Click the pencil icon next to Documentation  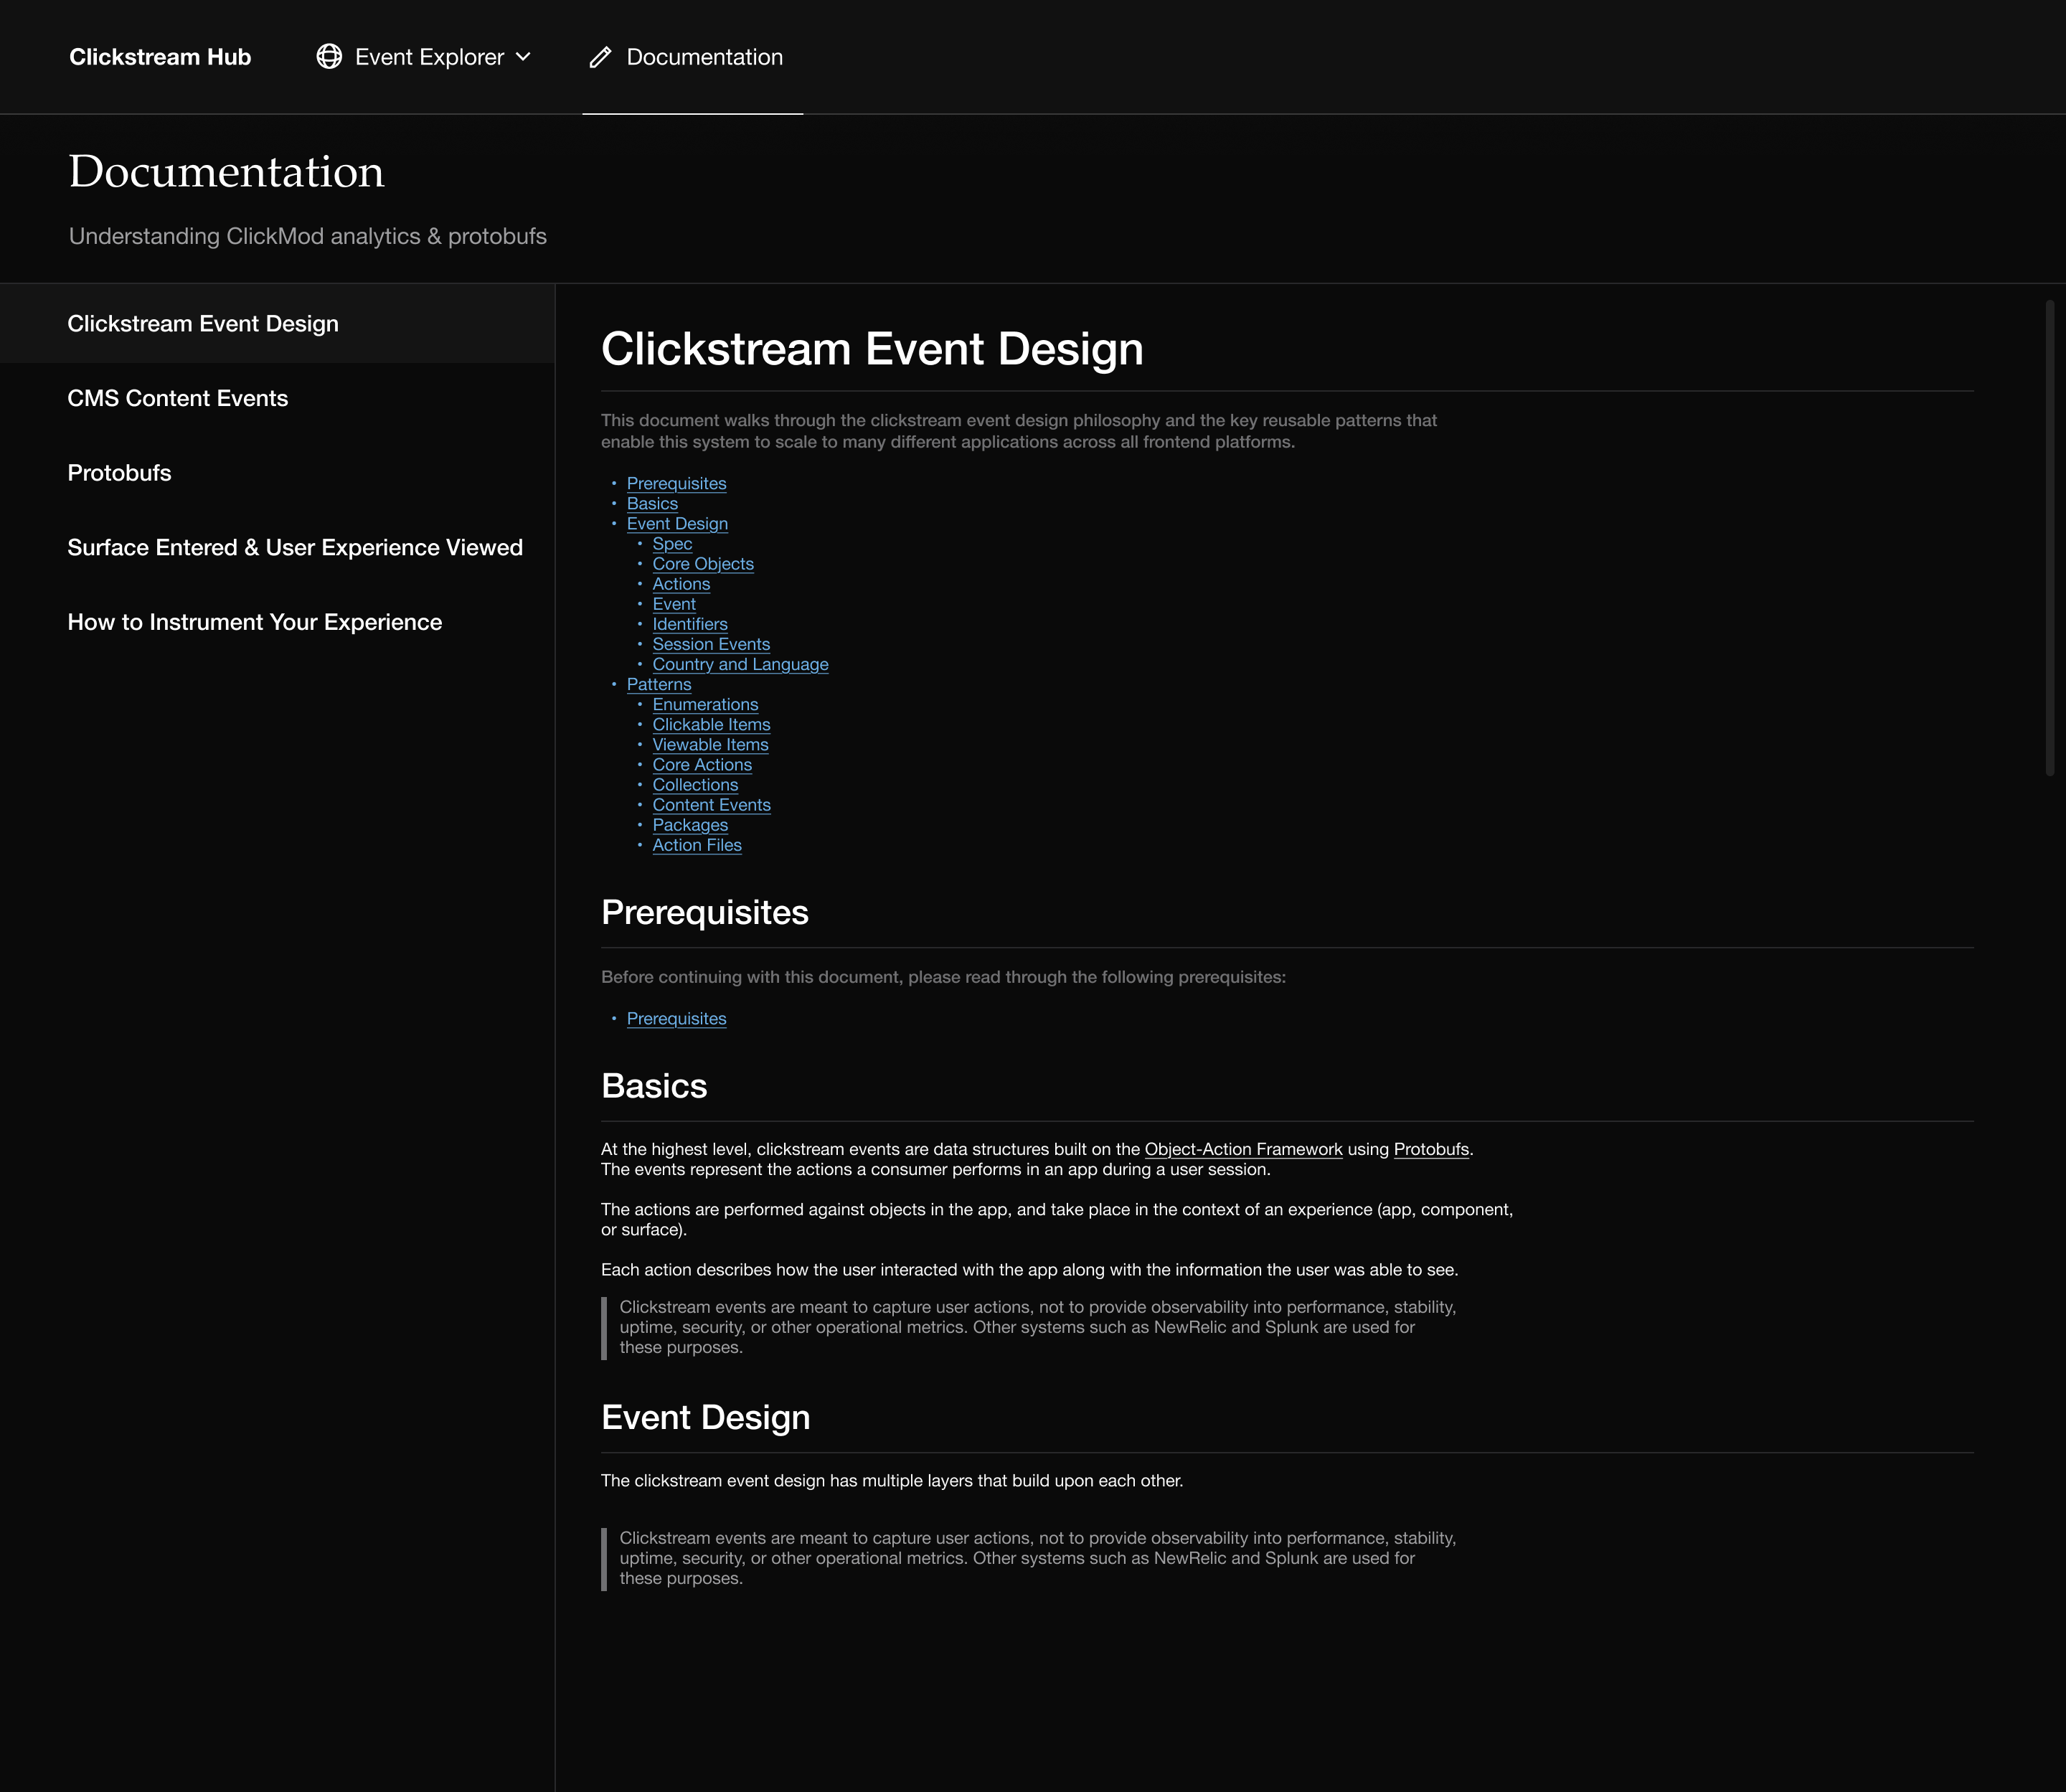[600, 57]
